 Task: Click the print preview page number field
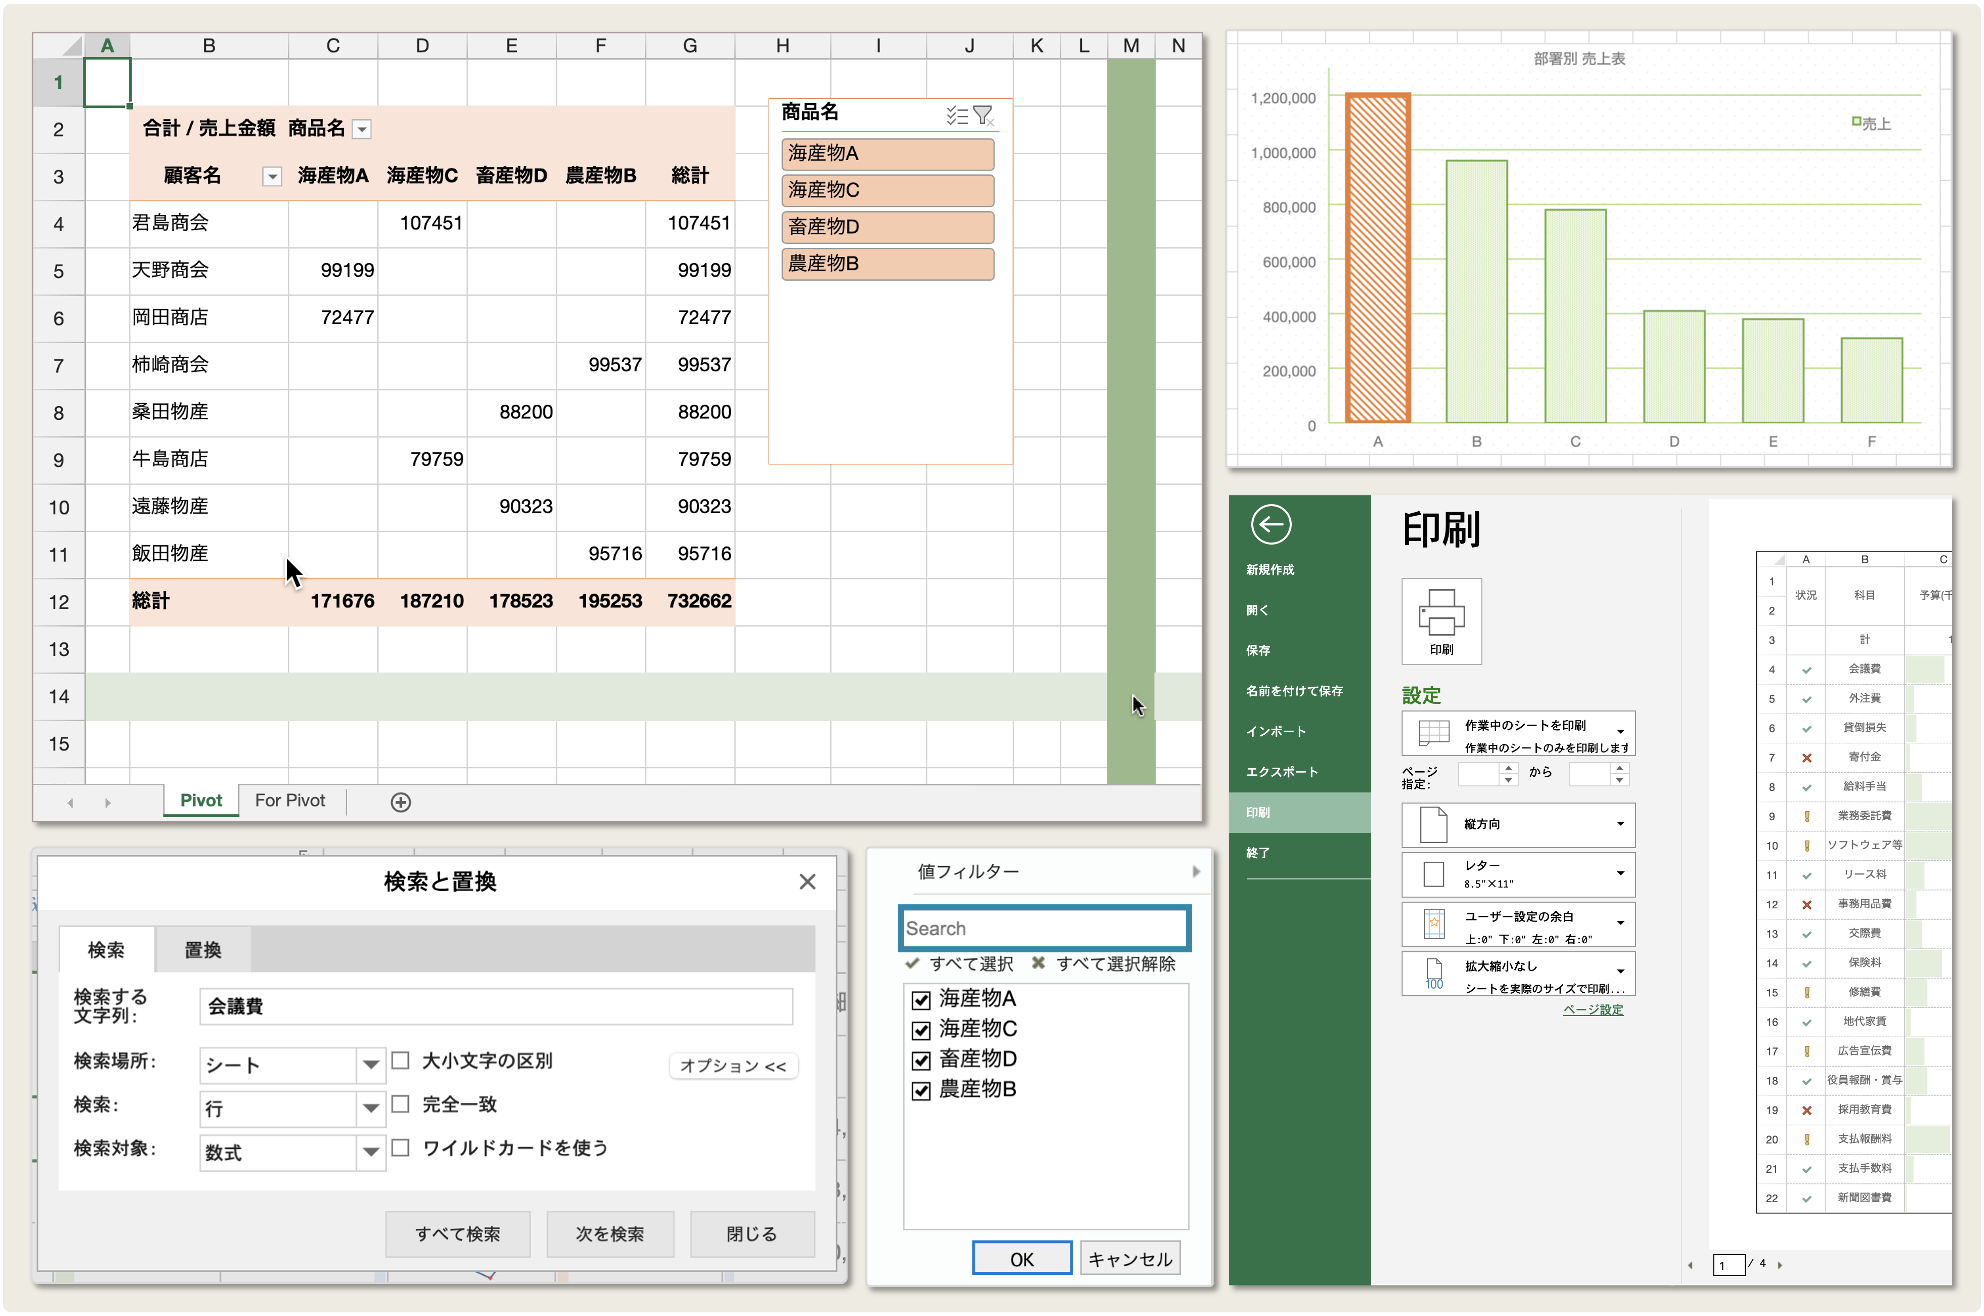[x=1729, y=1265]
